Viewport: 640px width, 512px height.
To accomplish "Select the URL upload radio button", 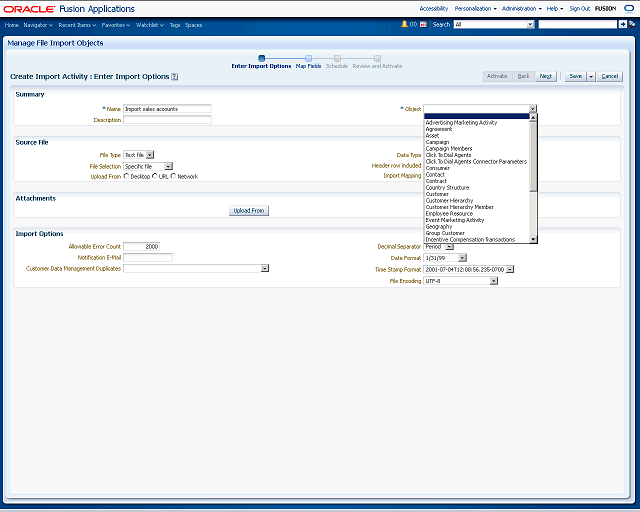I will (x=155, y=176).
